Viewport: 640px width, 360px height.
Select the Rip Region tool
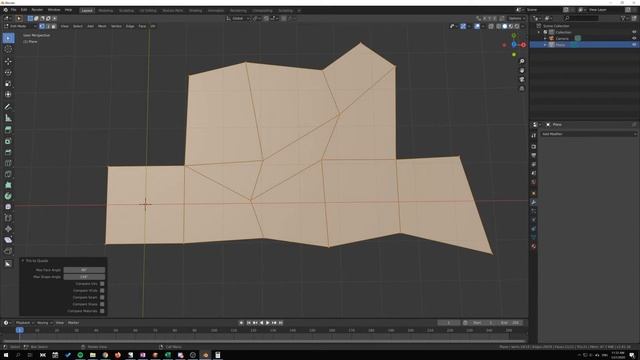(8, 251)
